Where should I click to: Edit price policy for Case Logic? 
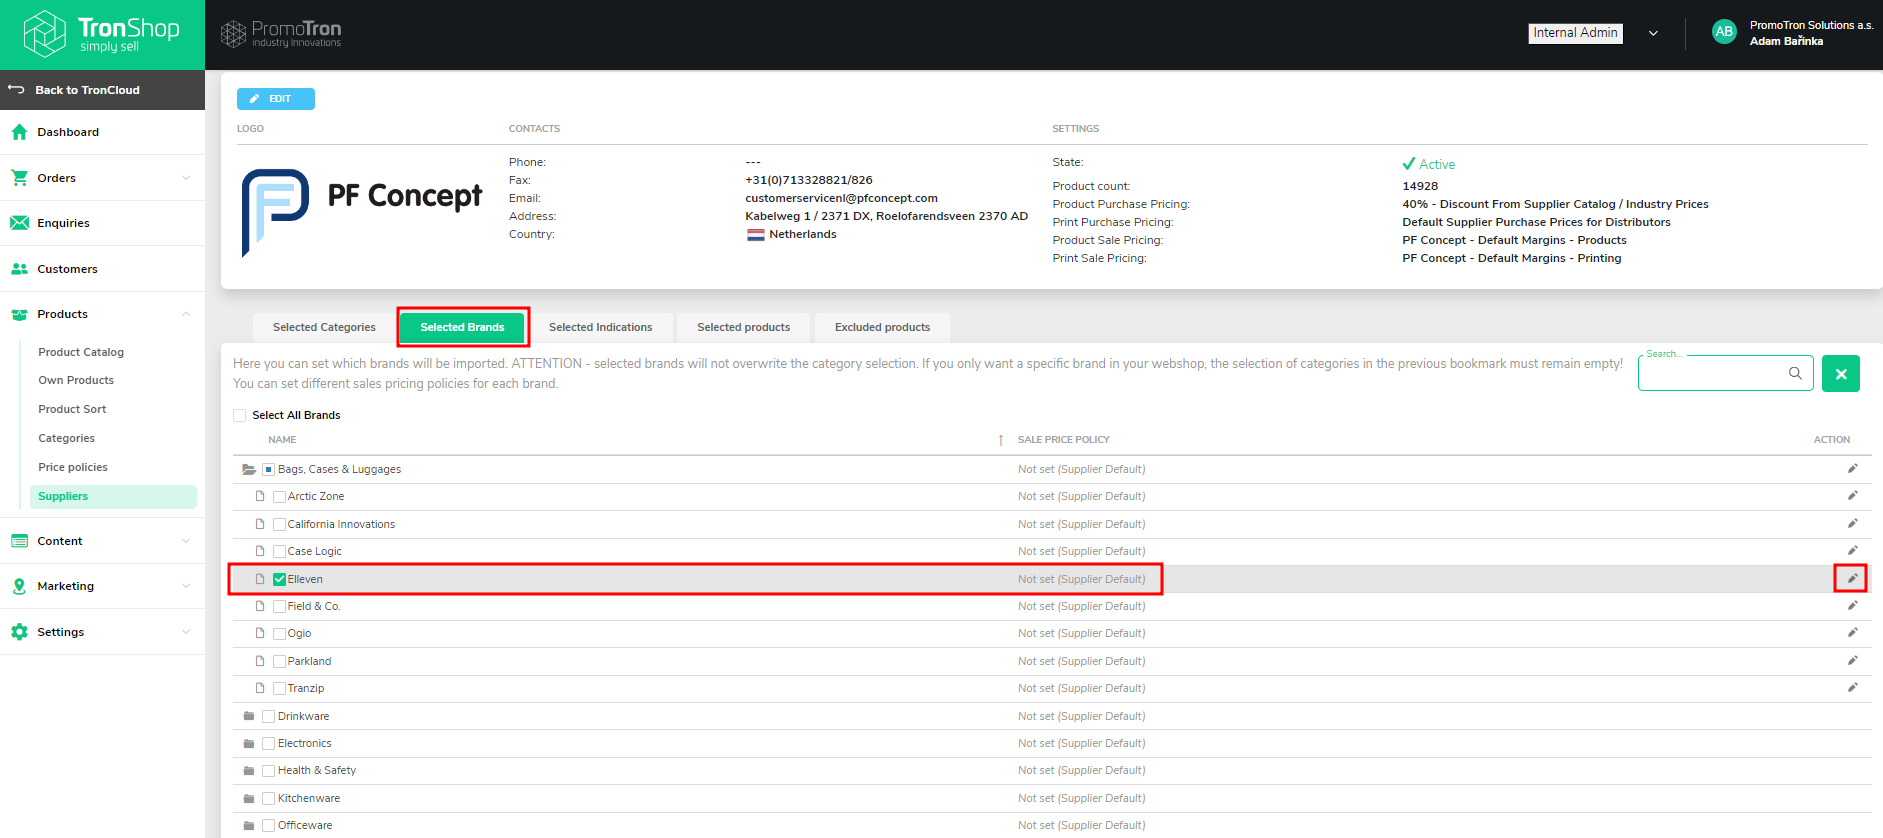(x=1852, y=551)
